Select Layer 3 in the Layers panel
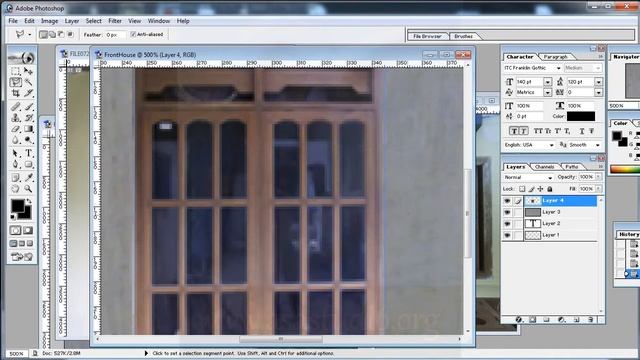Screen dimensions: 640x360 (x=560, y=212)
